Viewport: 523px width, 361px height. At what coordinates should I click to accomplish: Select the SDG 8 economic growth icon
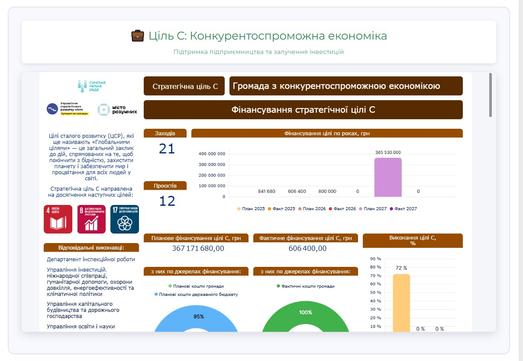[x=91, y=219]
